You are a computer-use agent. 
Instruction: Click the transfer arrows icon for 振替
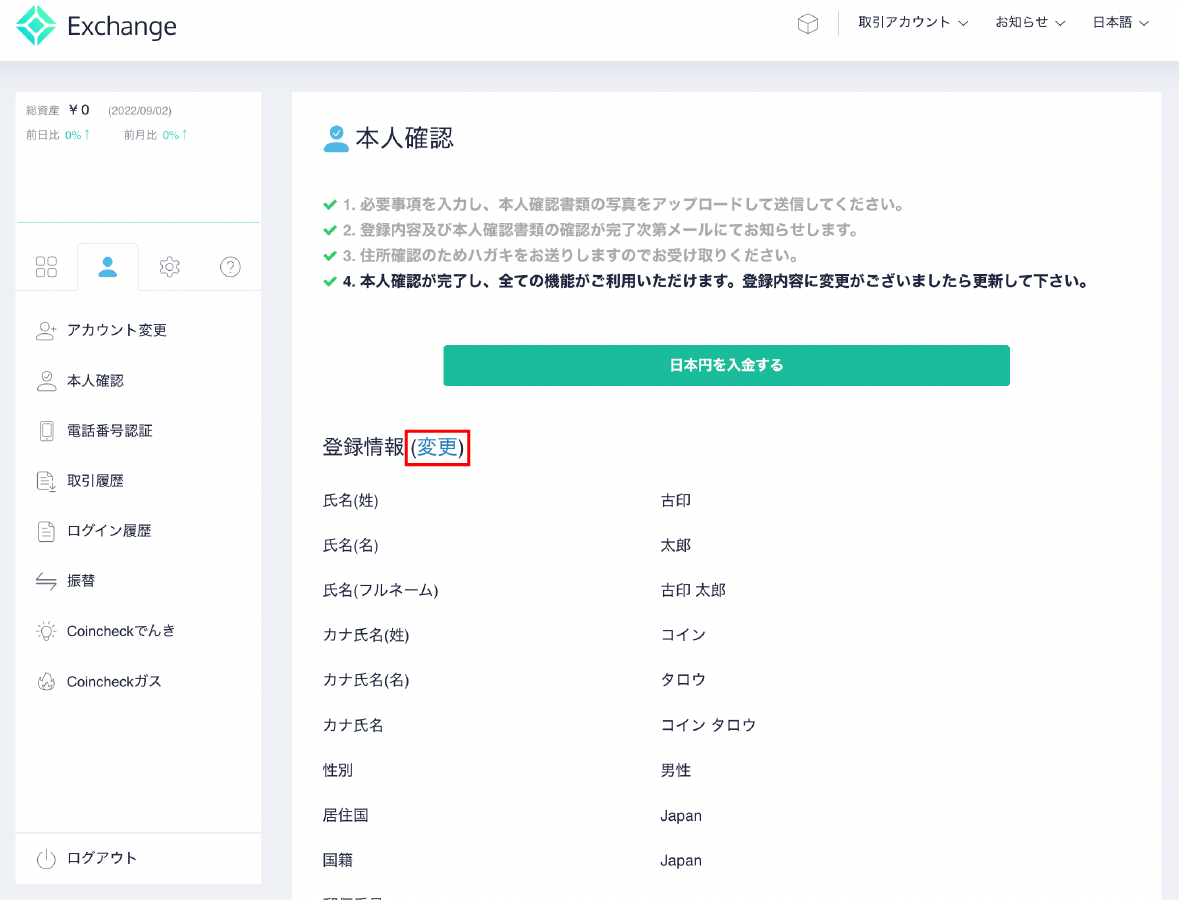pyautogui.click(x=46, y=581)
